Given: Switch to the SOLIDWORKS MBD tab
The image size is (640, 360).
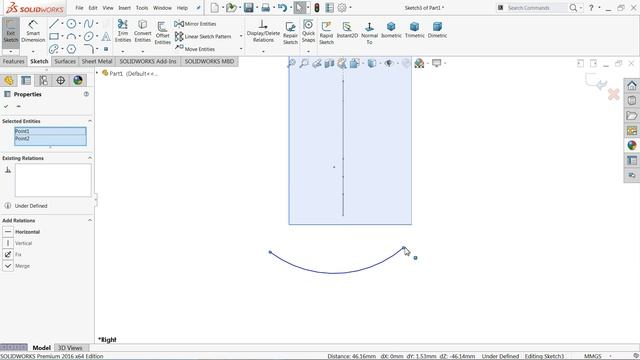Looking at the screenshot, I should 209,61.
